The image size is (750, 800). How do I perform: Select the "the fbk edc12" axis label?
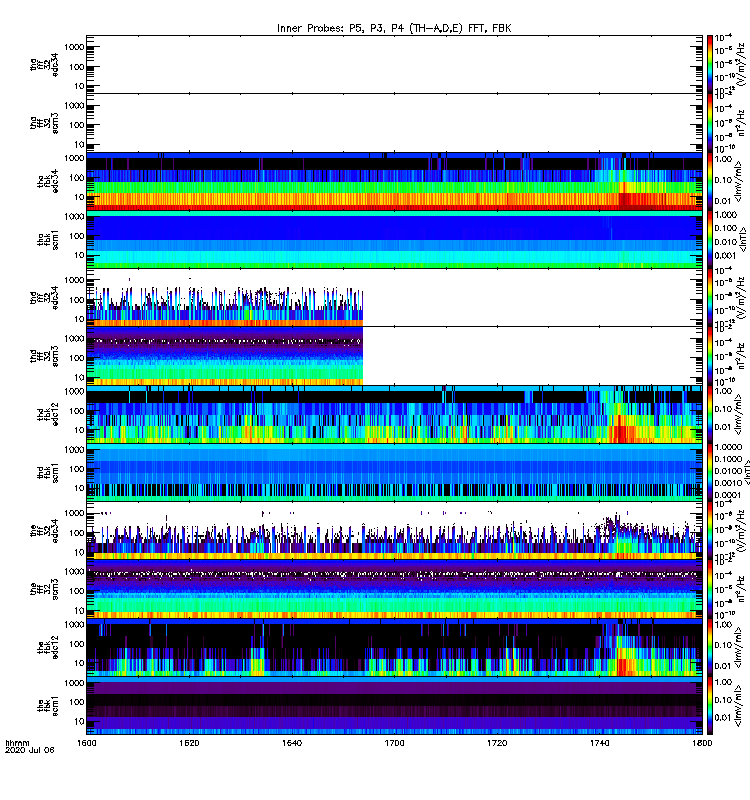[x=48, y=648]
